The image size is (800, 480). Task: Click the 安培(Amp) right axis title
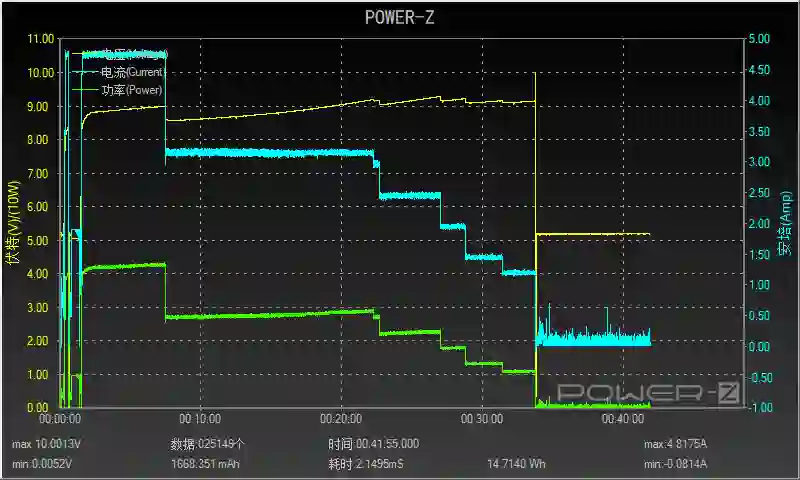[x=785, y=223]
